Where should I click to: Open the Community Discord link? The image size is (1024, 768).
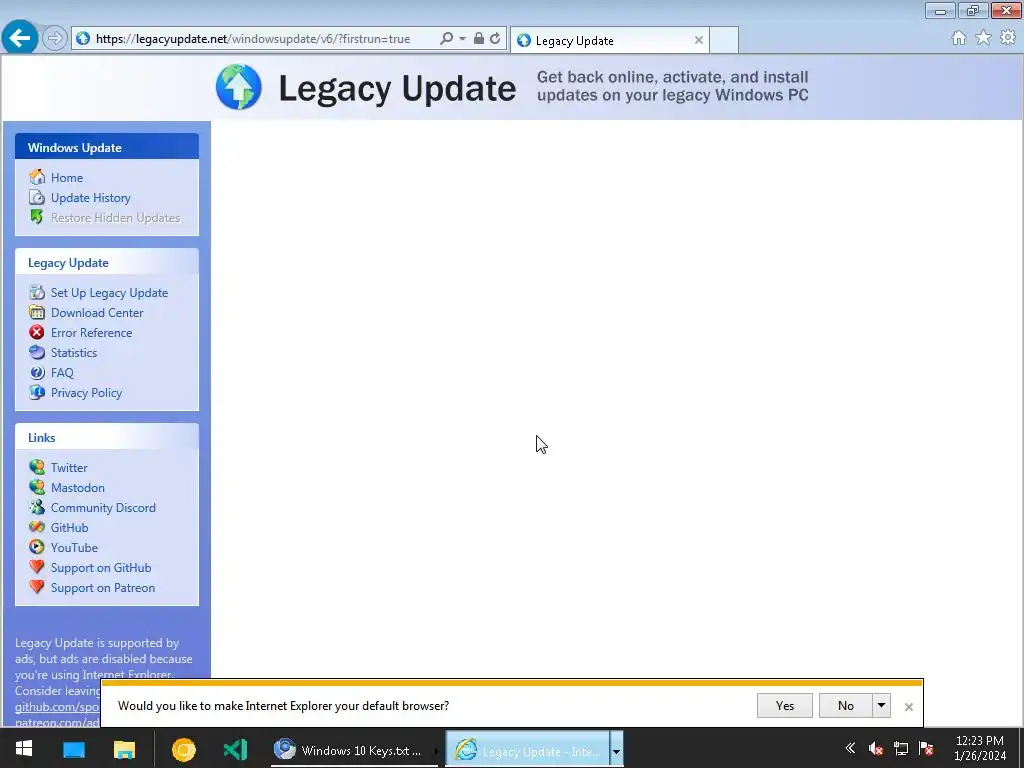click(x=103, y=508)
